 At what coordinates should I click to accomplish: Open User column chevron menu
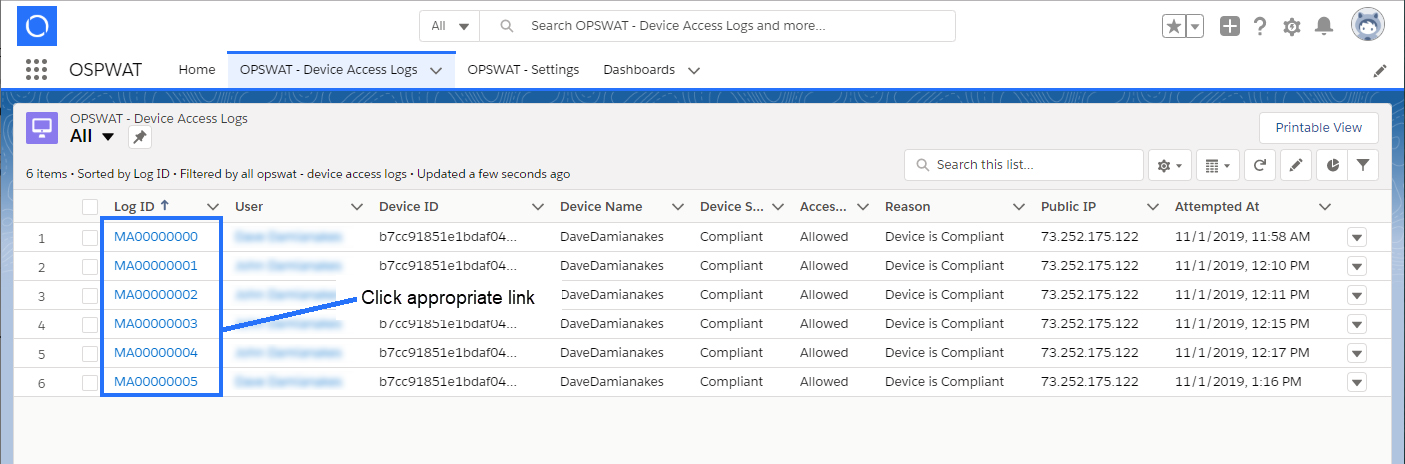357,207
